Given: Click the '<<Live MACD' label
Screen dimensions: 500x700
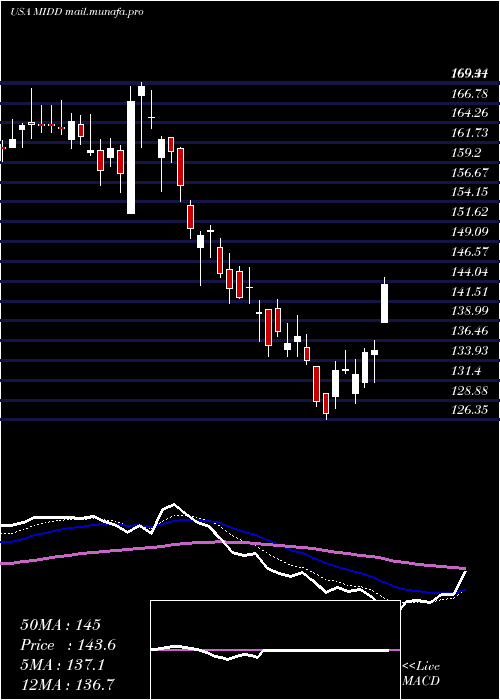Looking at the screenshot, I should click(x=421, y=674).
